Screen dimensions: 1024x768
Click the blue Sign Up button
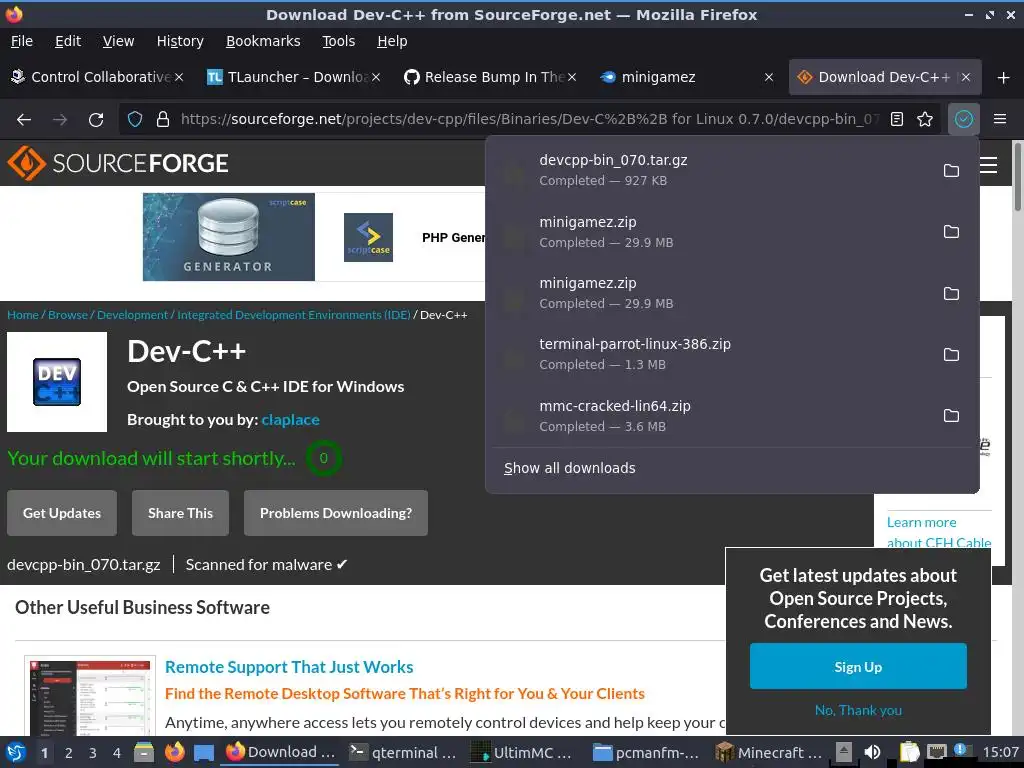858,666
